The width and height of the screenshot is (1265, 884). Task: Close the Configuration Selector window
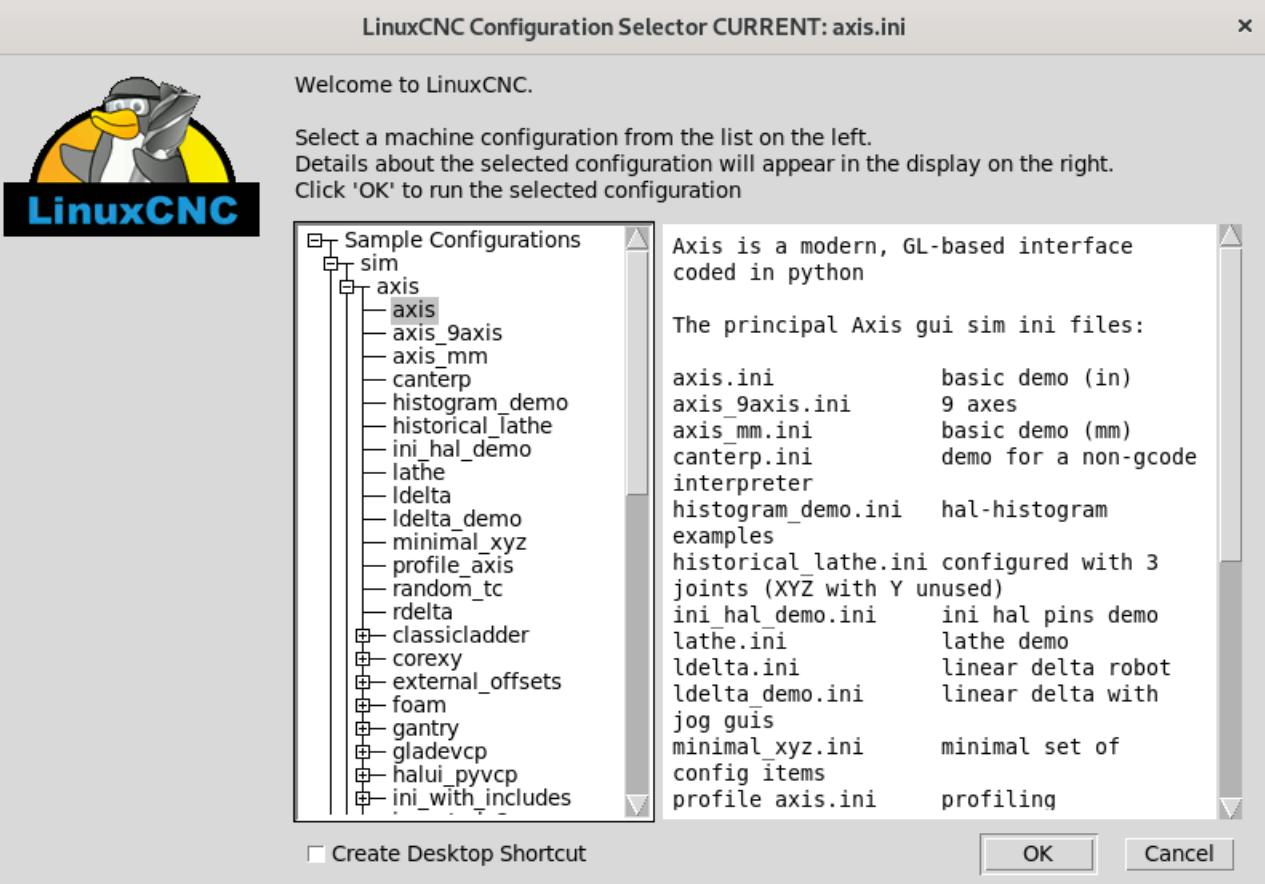click(1245, 26)
